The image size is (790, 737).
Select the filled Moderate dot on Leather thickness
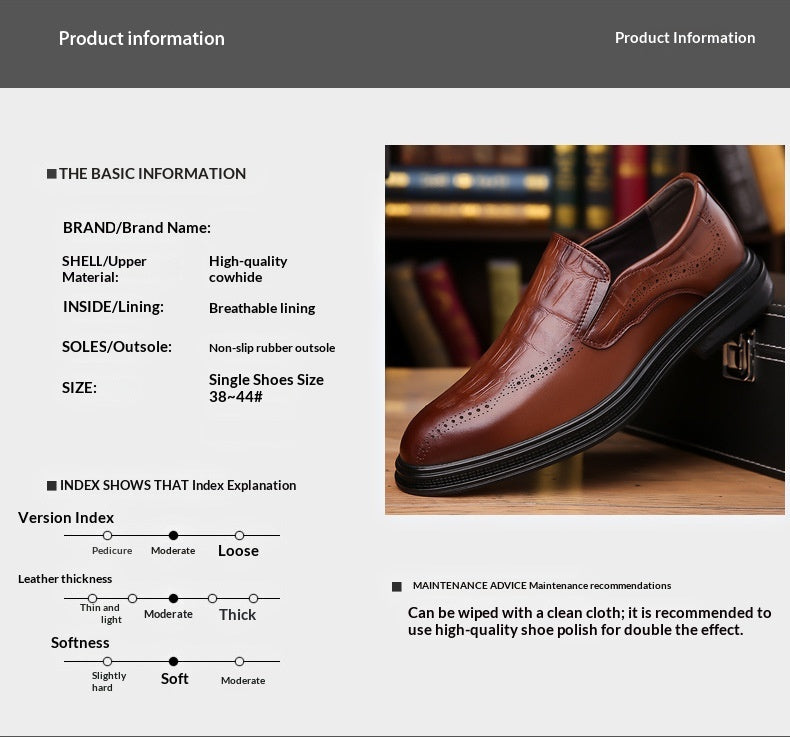click(173, 598)
